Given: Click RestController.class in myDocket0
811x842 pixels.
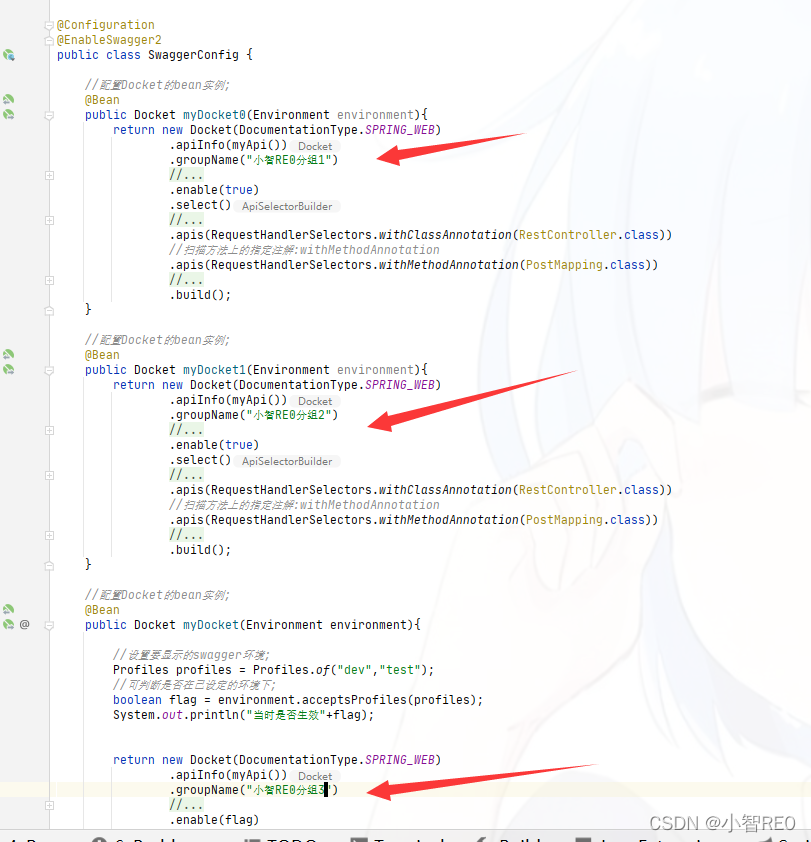Looking at the screenshot, I should pos(589,235).
